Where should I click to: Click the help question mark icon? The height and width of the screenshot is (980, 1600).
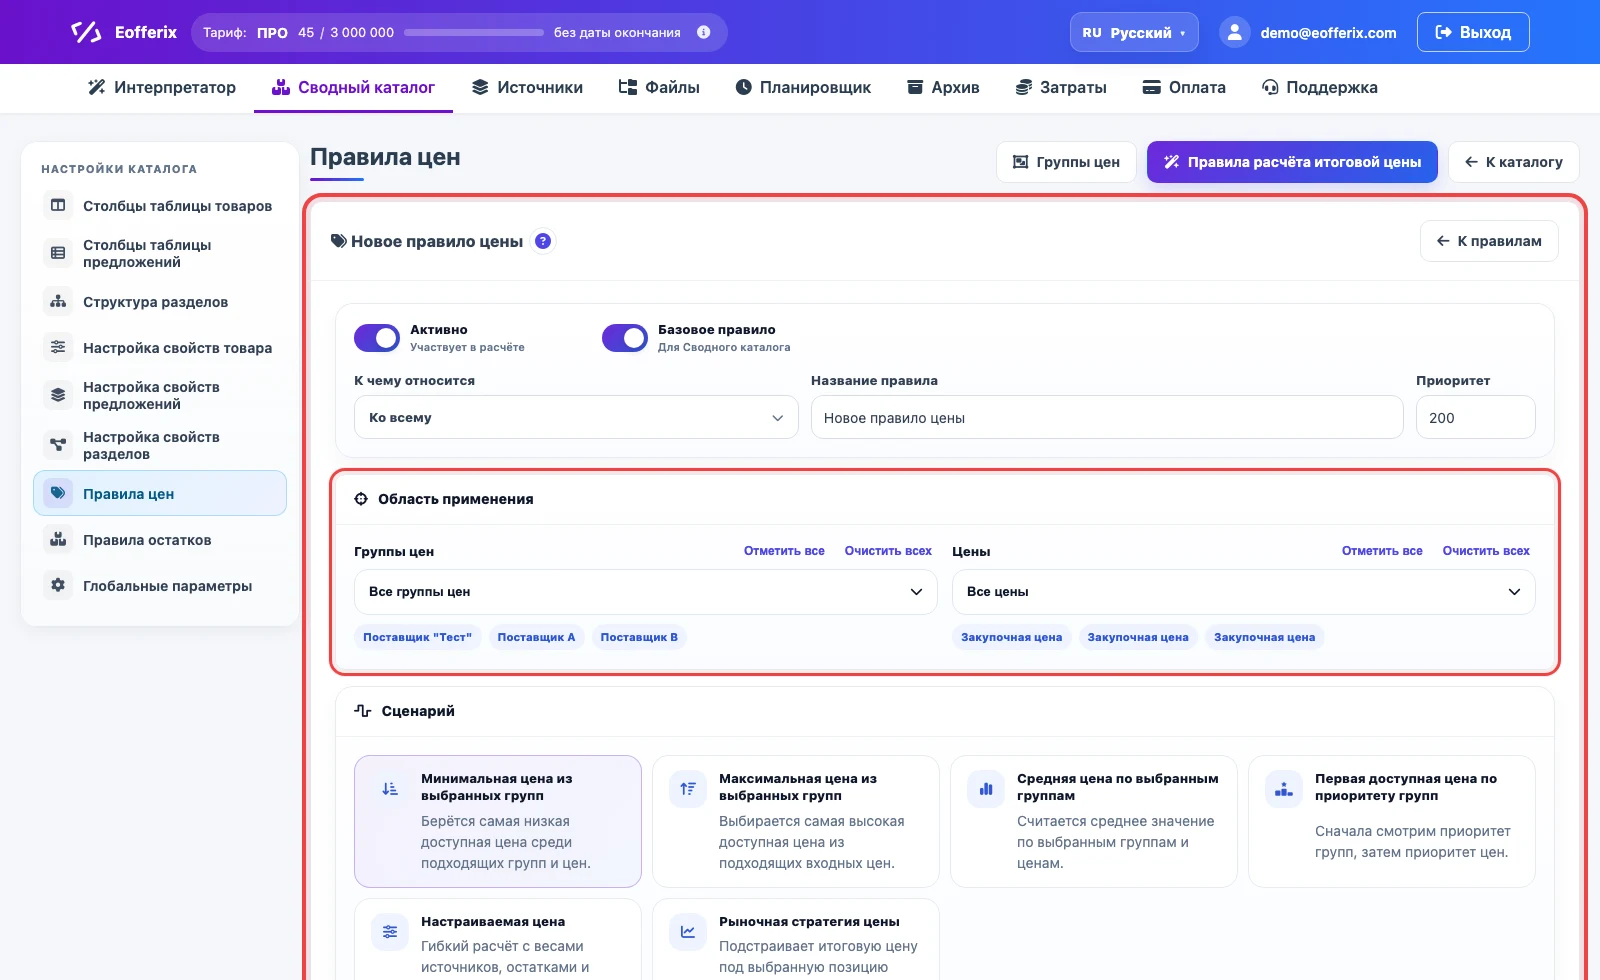(x=543, y=241)
